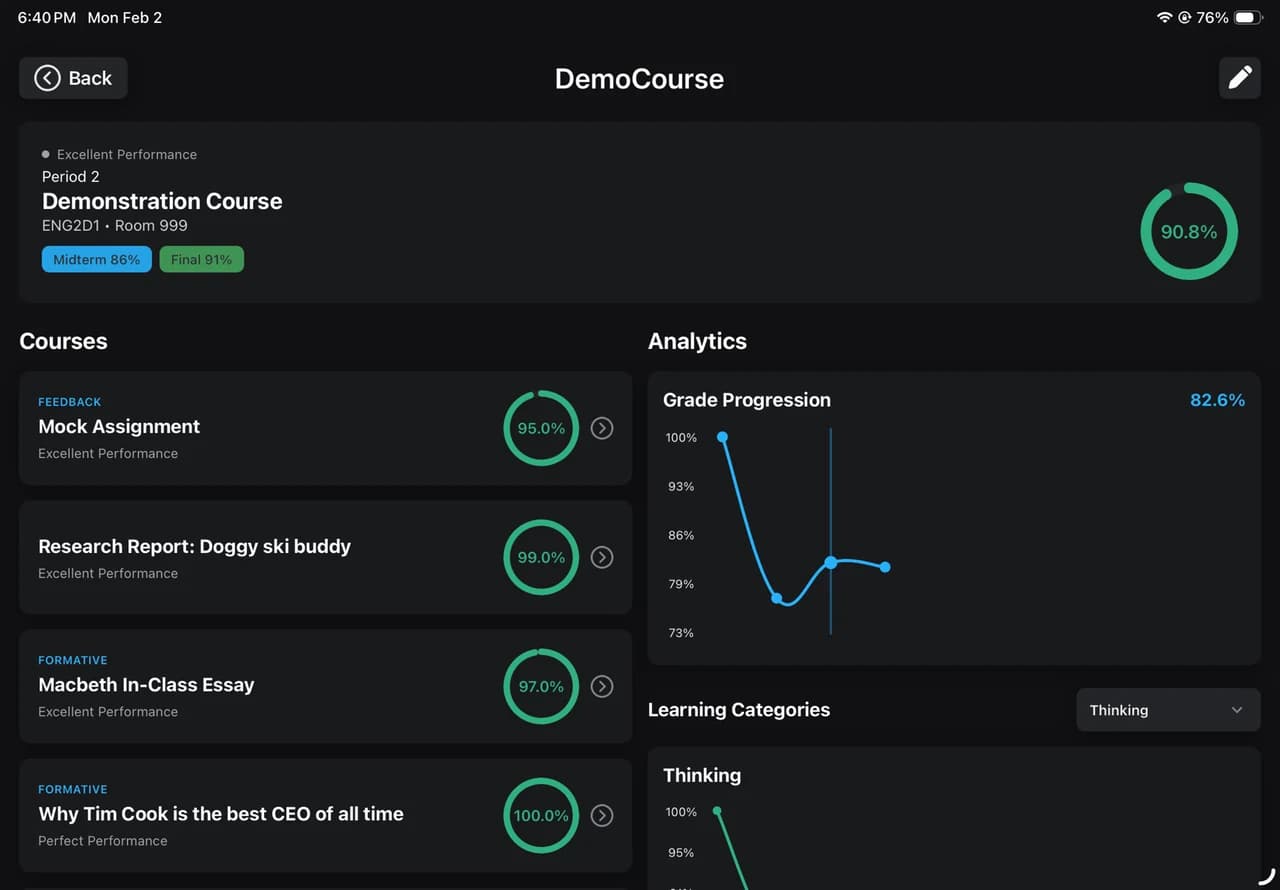Go back using the Back button

tap(73, 78)
